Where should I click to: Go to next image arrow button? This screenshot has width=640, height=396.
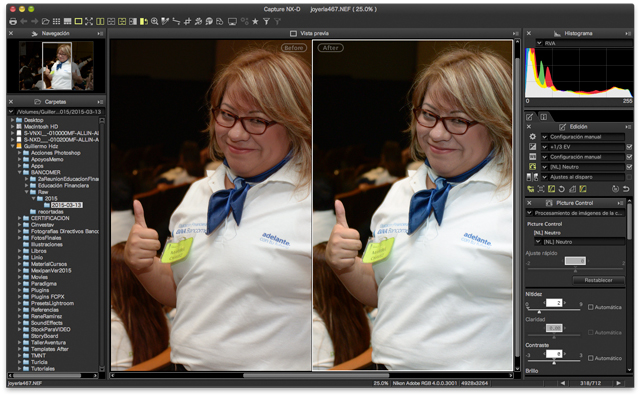[x=618, y=383]
